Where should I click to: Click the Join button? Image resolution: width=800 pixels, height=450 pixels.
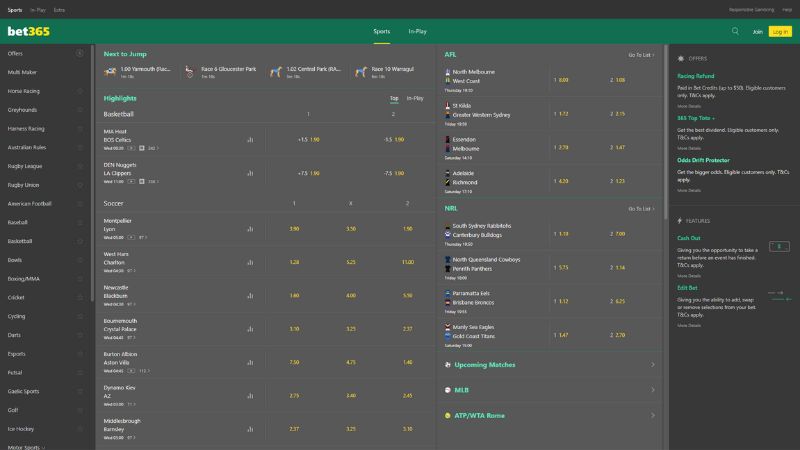[x=757, y=32]
